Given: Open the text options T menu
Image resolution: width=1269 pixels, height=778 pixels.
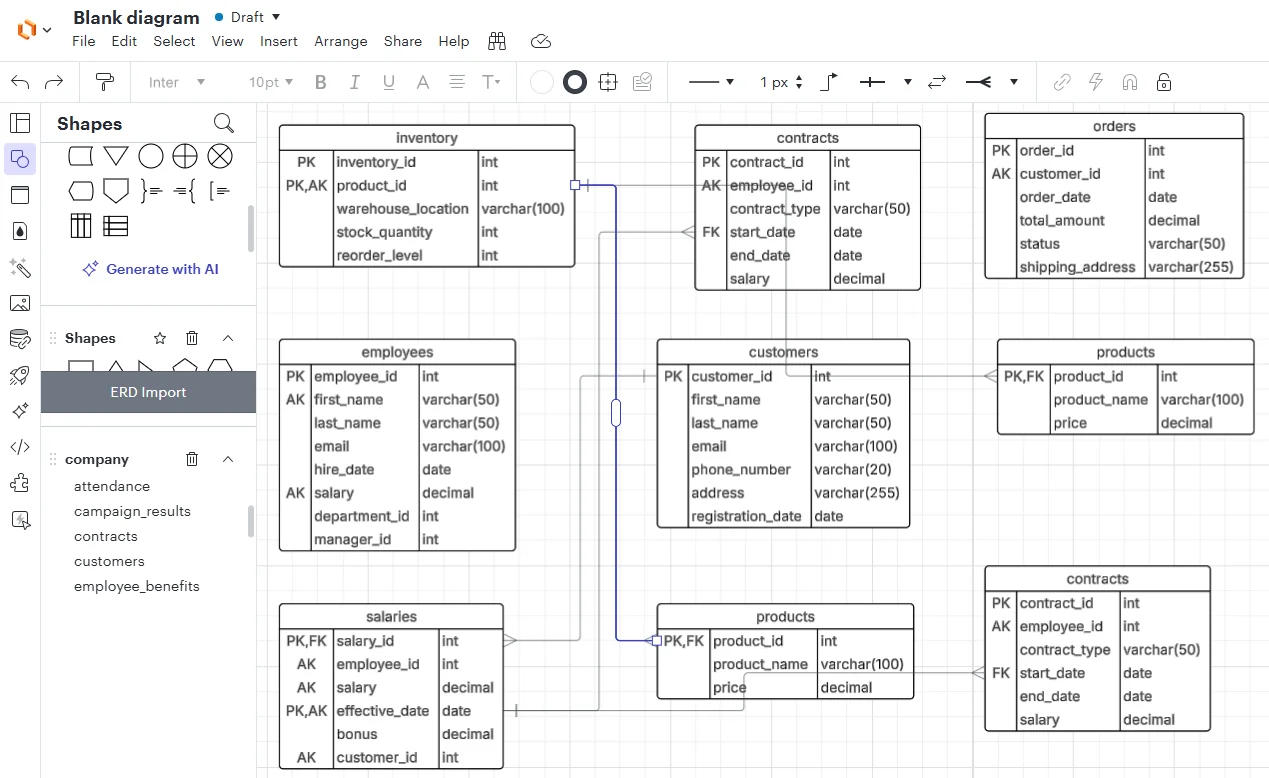Looking at the screenshot, I should [491, 82].
